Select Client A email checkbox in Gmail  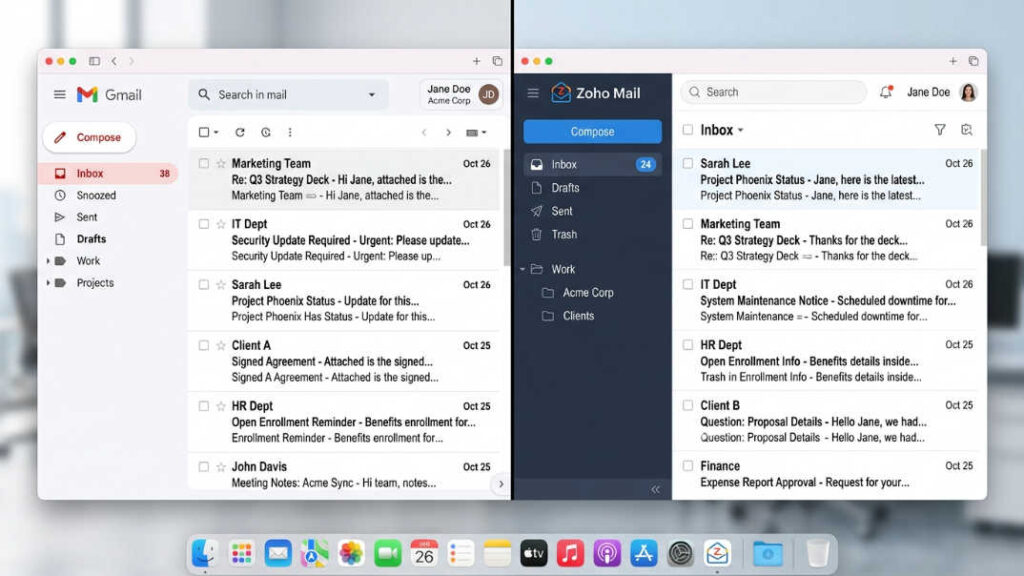(204, 345)
